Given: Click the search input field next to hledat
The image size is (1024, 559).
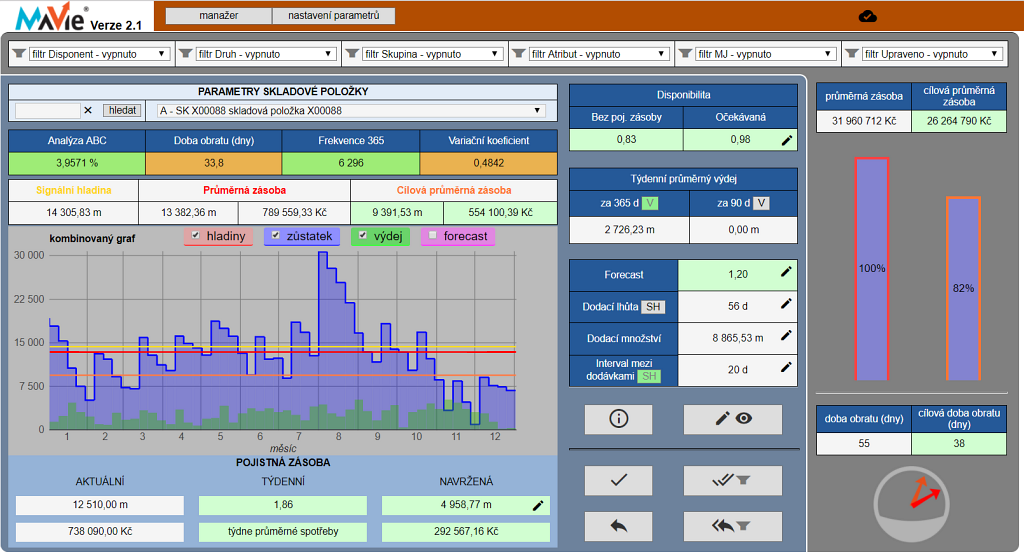Looking at the screenshot, I should coord(47,110).
